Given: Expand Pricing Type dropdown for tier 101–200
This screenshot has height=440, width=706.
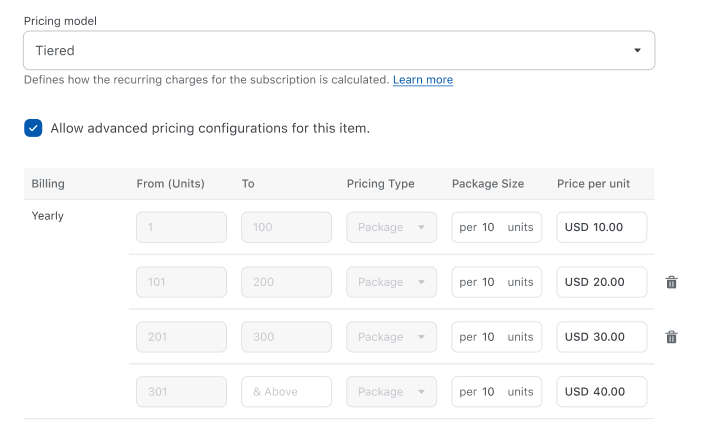Looking at the screenshot, I should coord(391,282).
